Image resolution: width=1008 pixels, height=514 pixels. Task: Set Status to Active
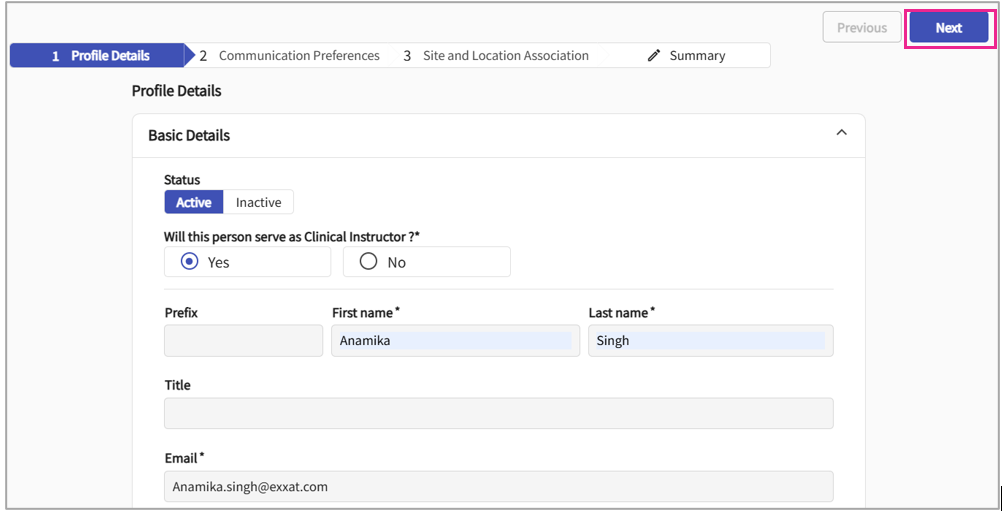193,202
